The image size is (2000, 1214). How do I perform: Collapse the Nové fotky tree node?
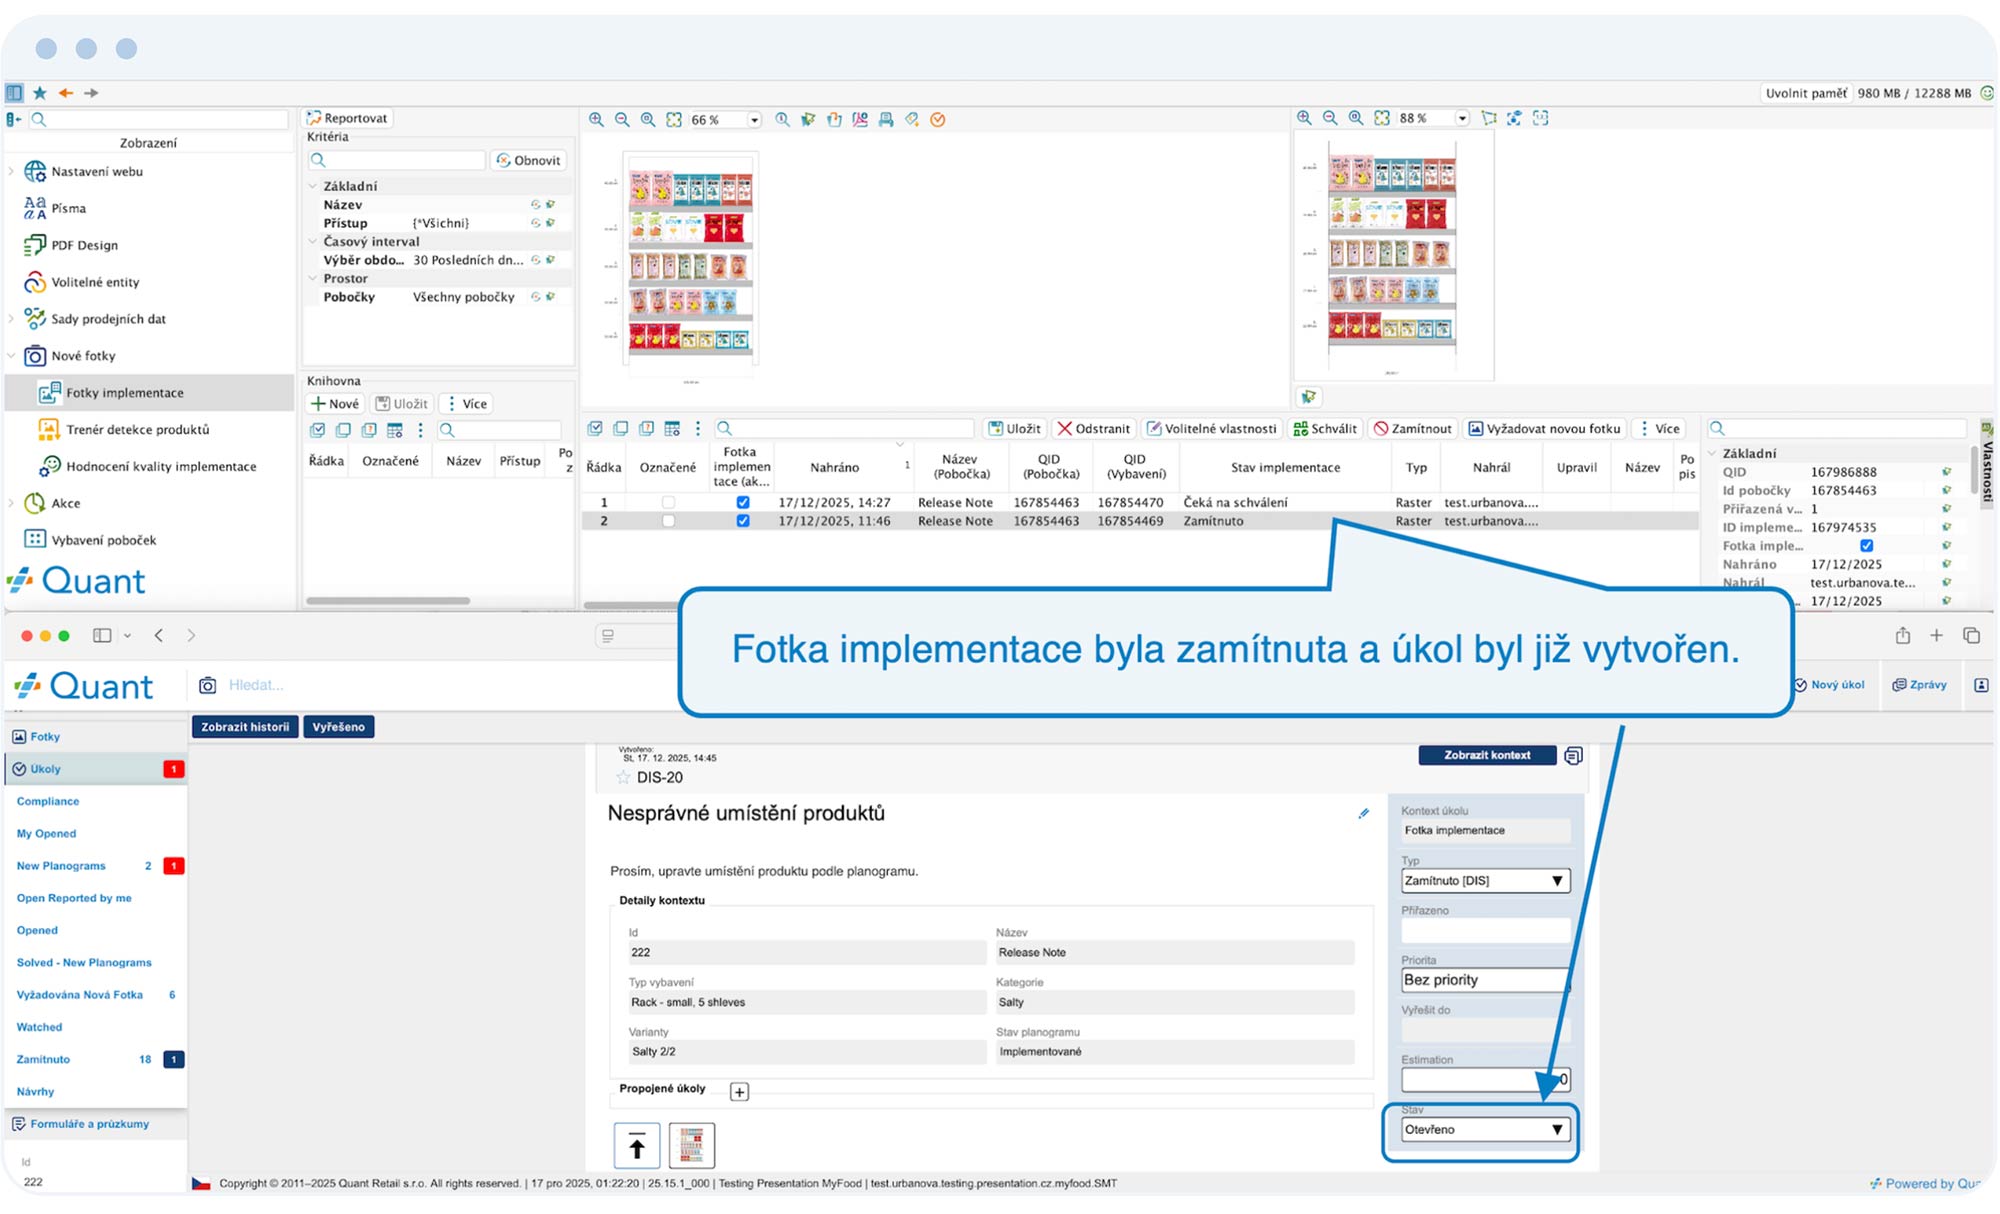pyautogui.click(x=12, y=356)
